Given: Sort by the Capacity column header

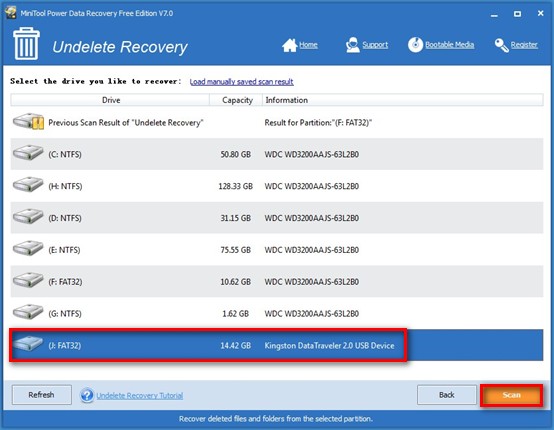Looking at the screenshot, I should 236,100.
